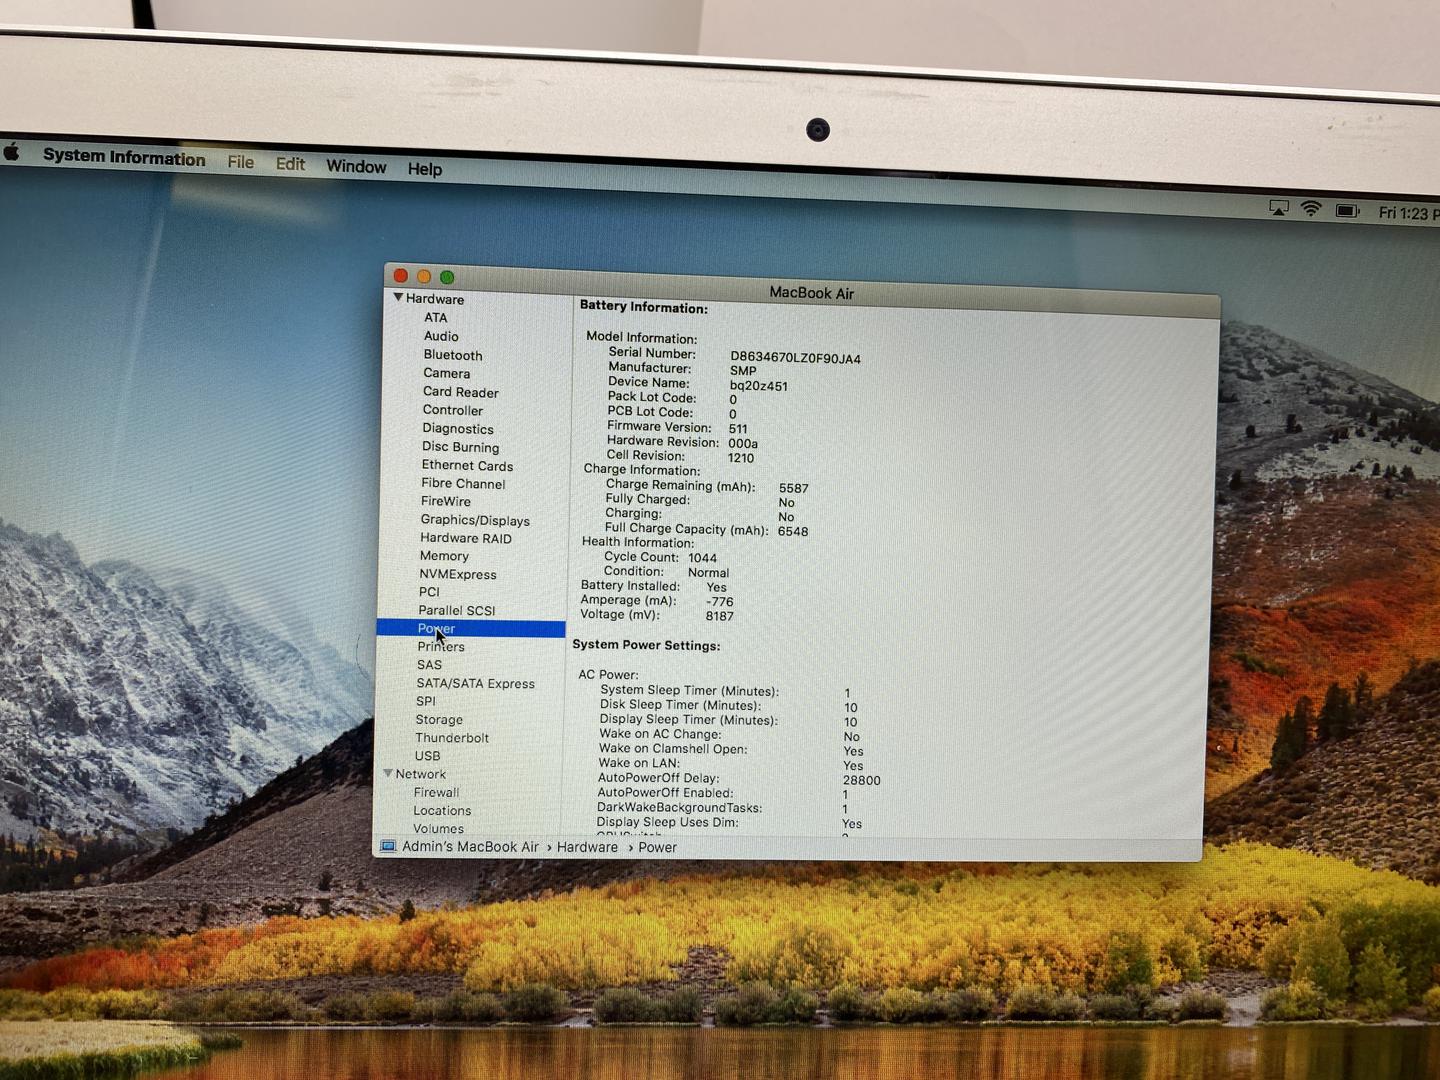Select Parallel SCSI in the sidebar
Viewport: 1440px width, 1080px height.
[456, 610]
